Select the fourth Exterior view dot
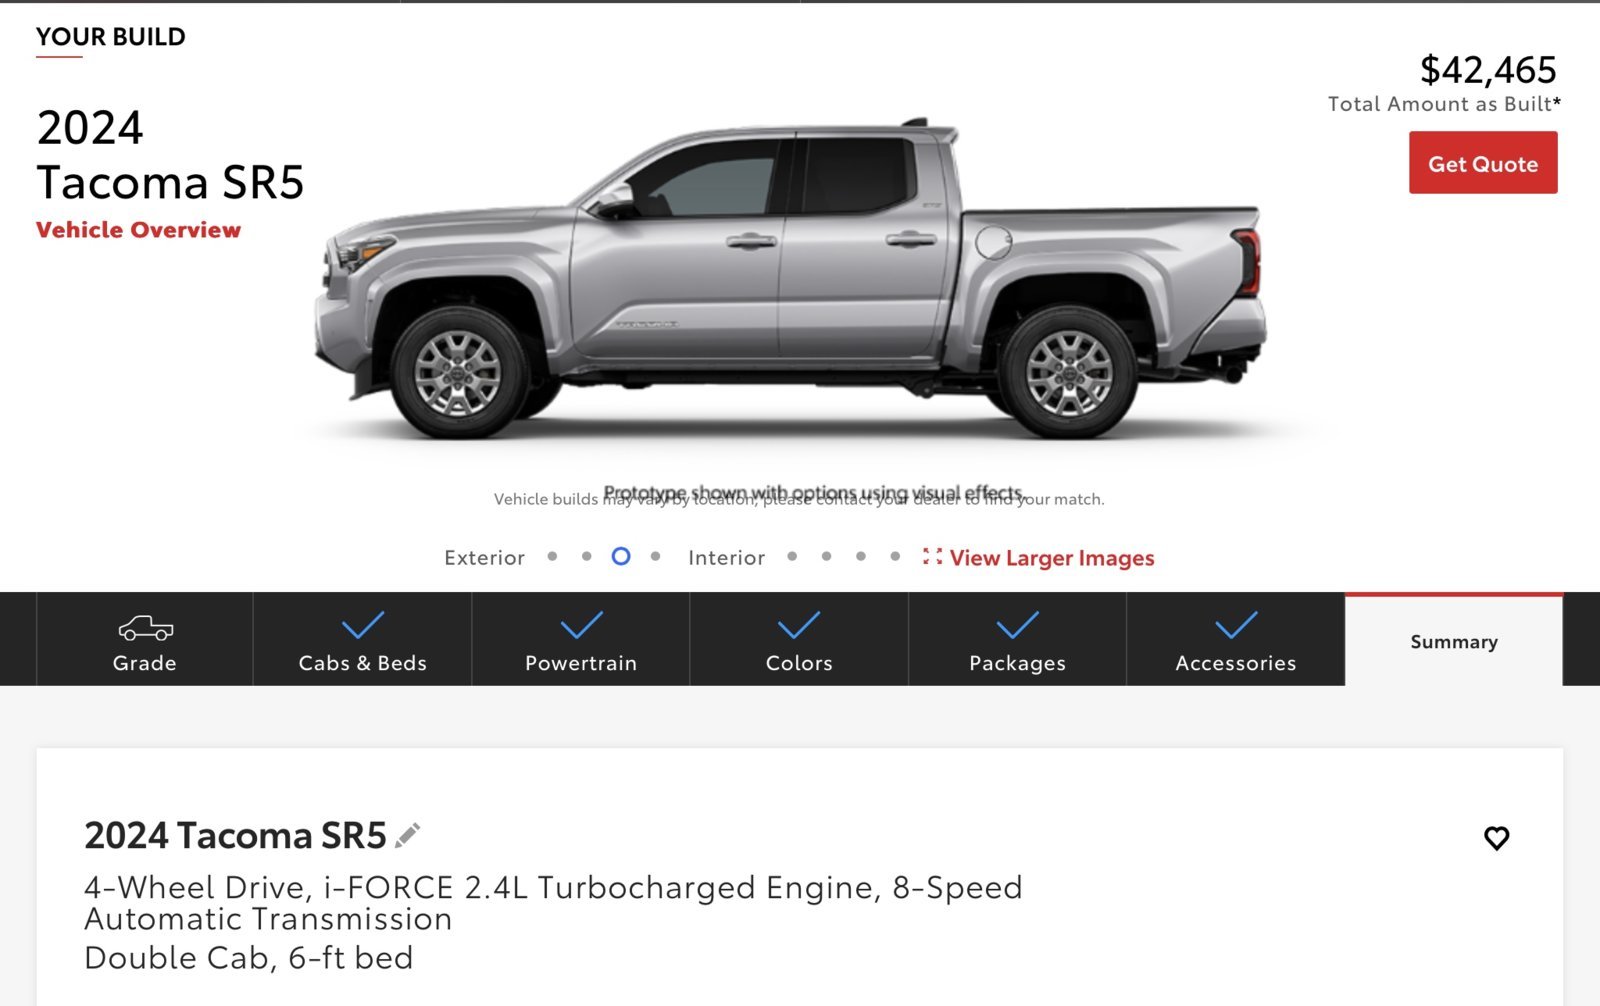The width and height of the screenshot is (1600, 1006). pyautogui.click(x=655, y=556)
